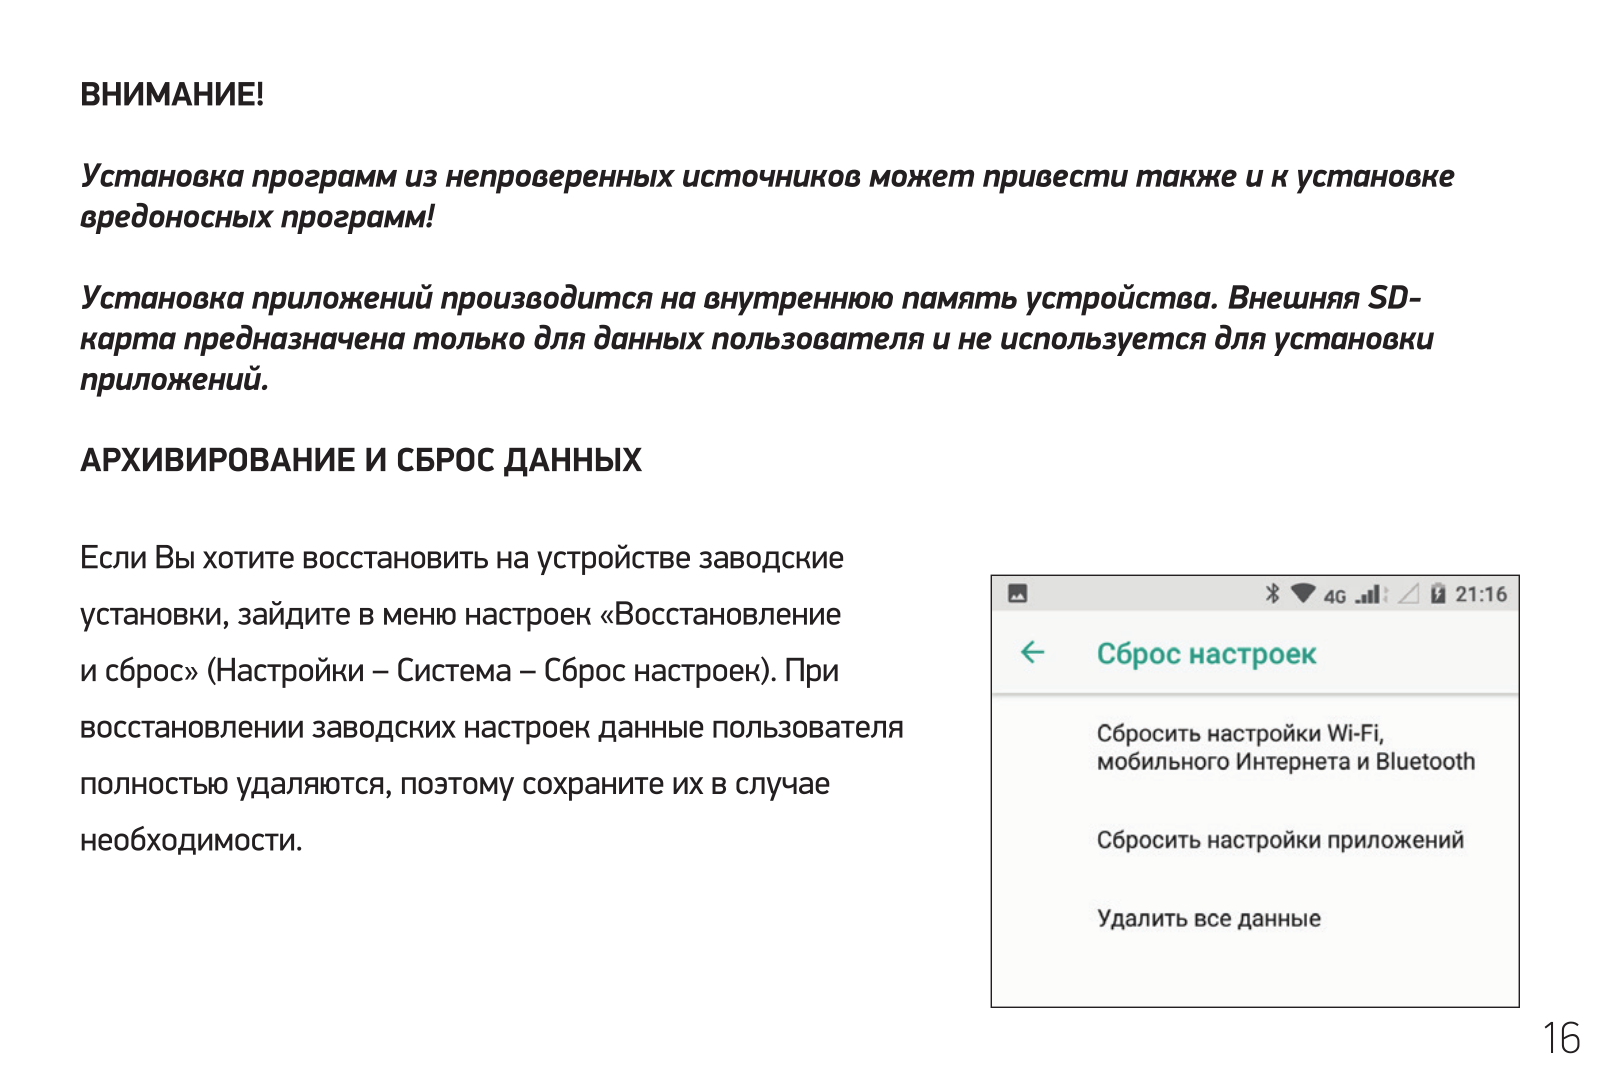Click the word необходимости ending the paragraph
Image resolution: width=1600 pixels, height=1088 pixels.
(190, 840)
